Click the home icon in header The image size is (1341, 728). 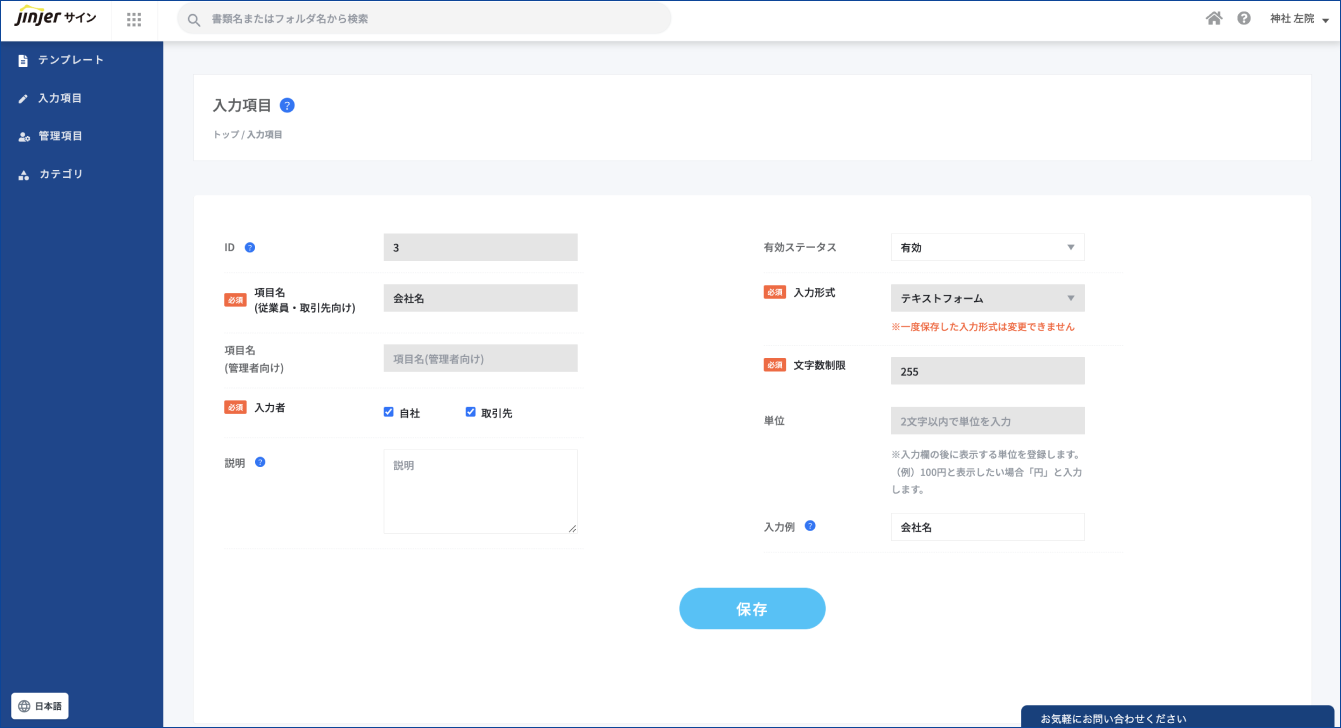pyautogui.click(x=1214, y=18)
